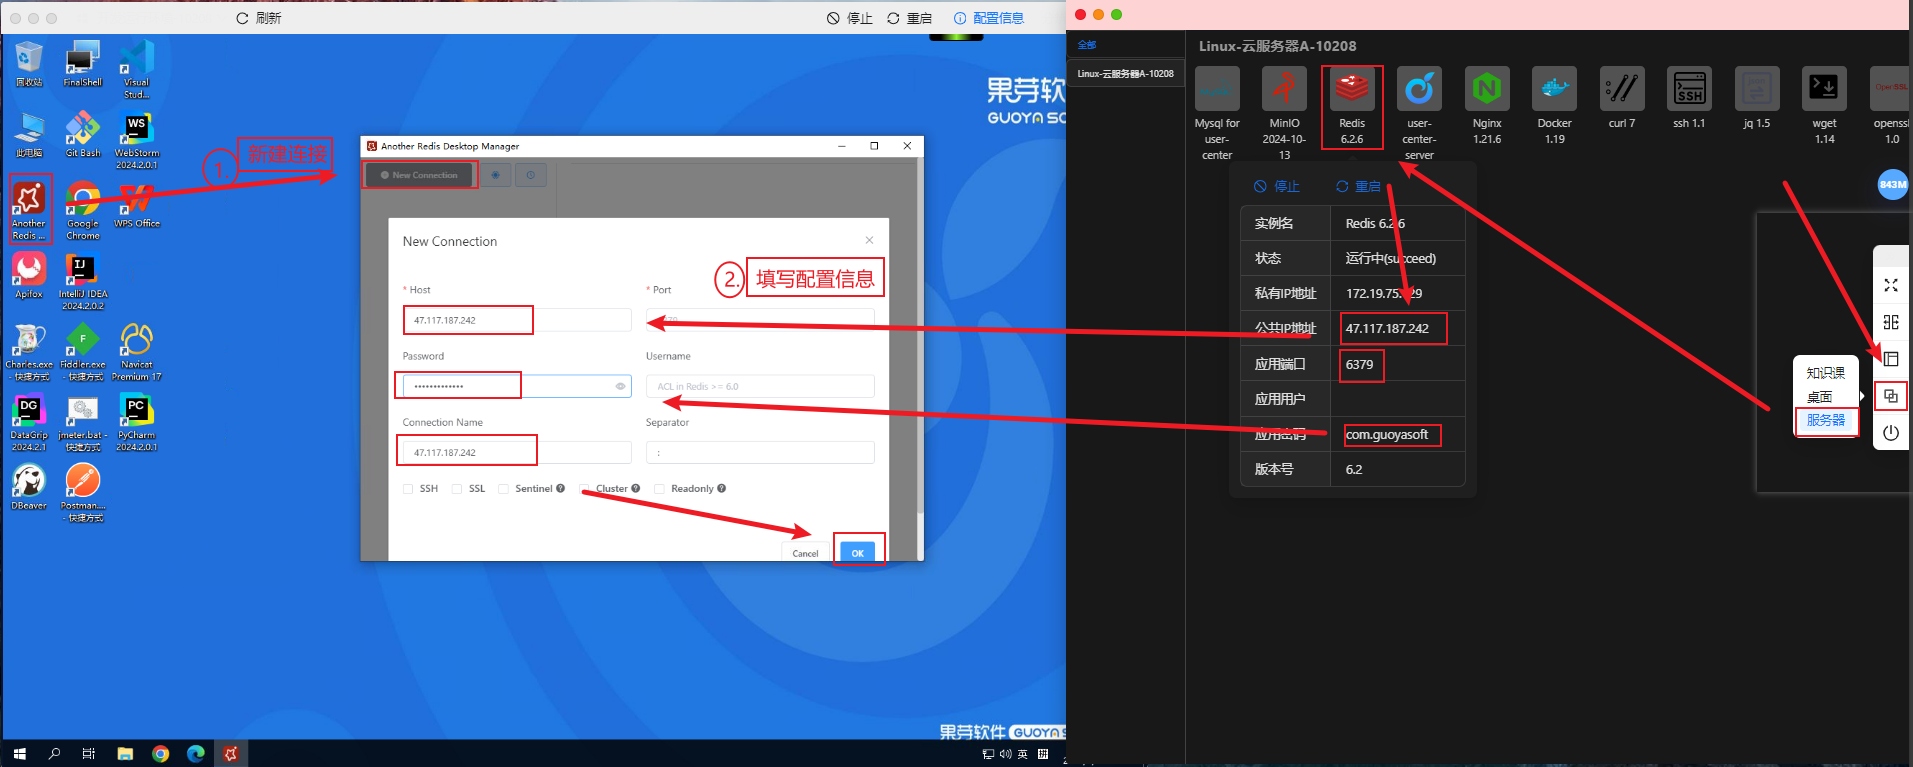The image size is (1913, 767).
Task: Enable the Sentinel checkbox
Action: pos(504,489)
